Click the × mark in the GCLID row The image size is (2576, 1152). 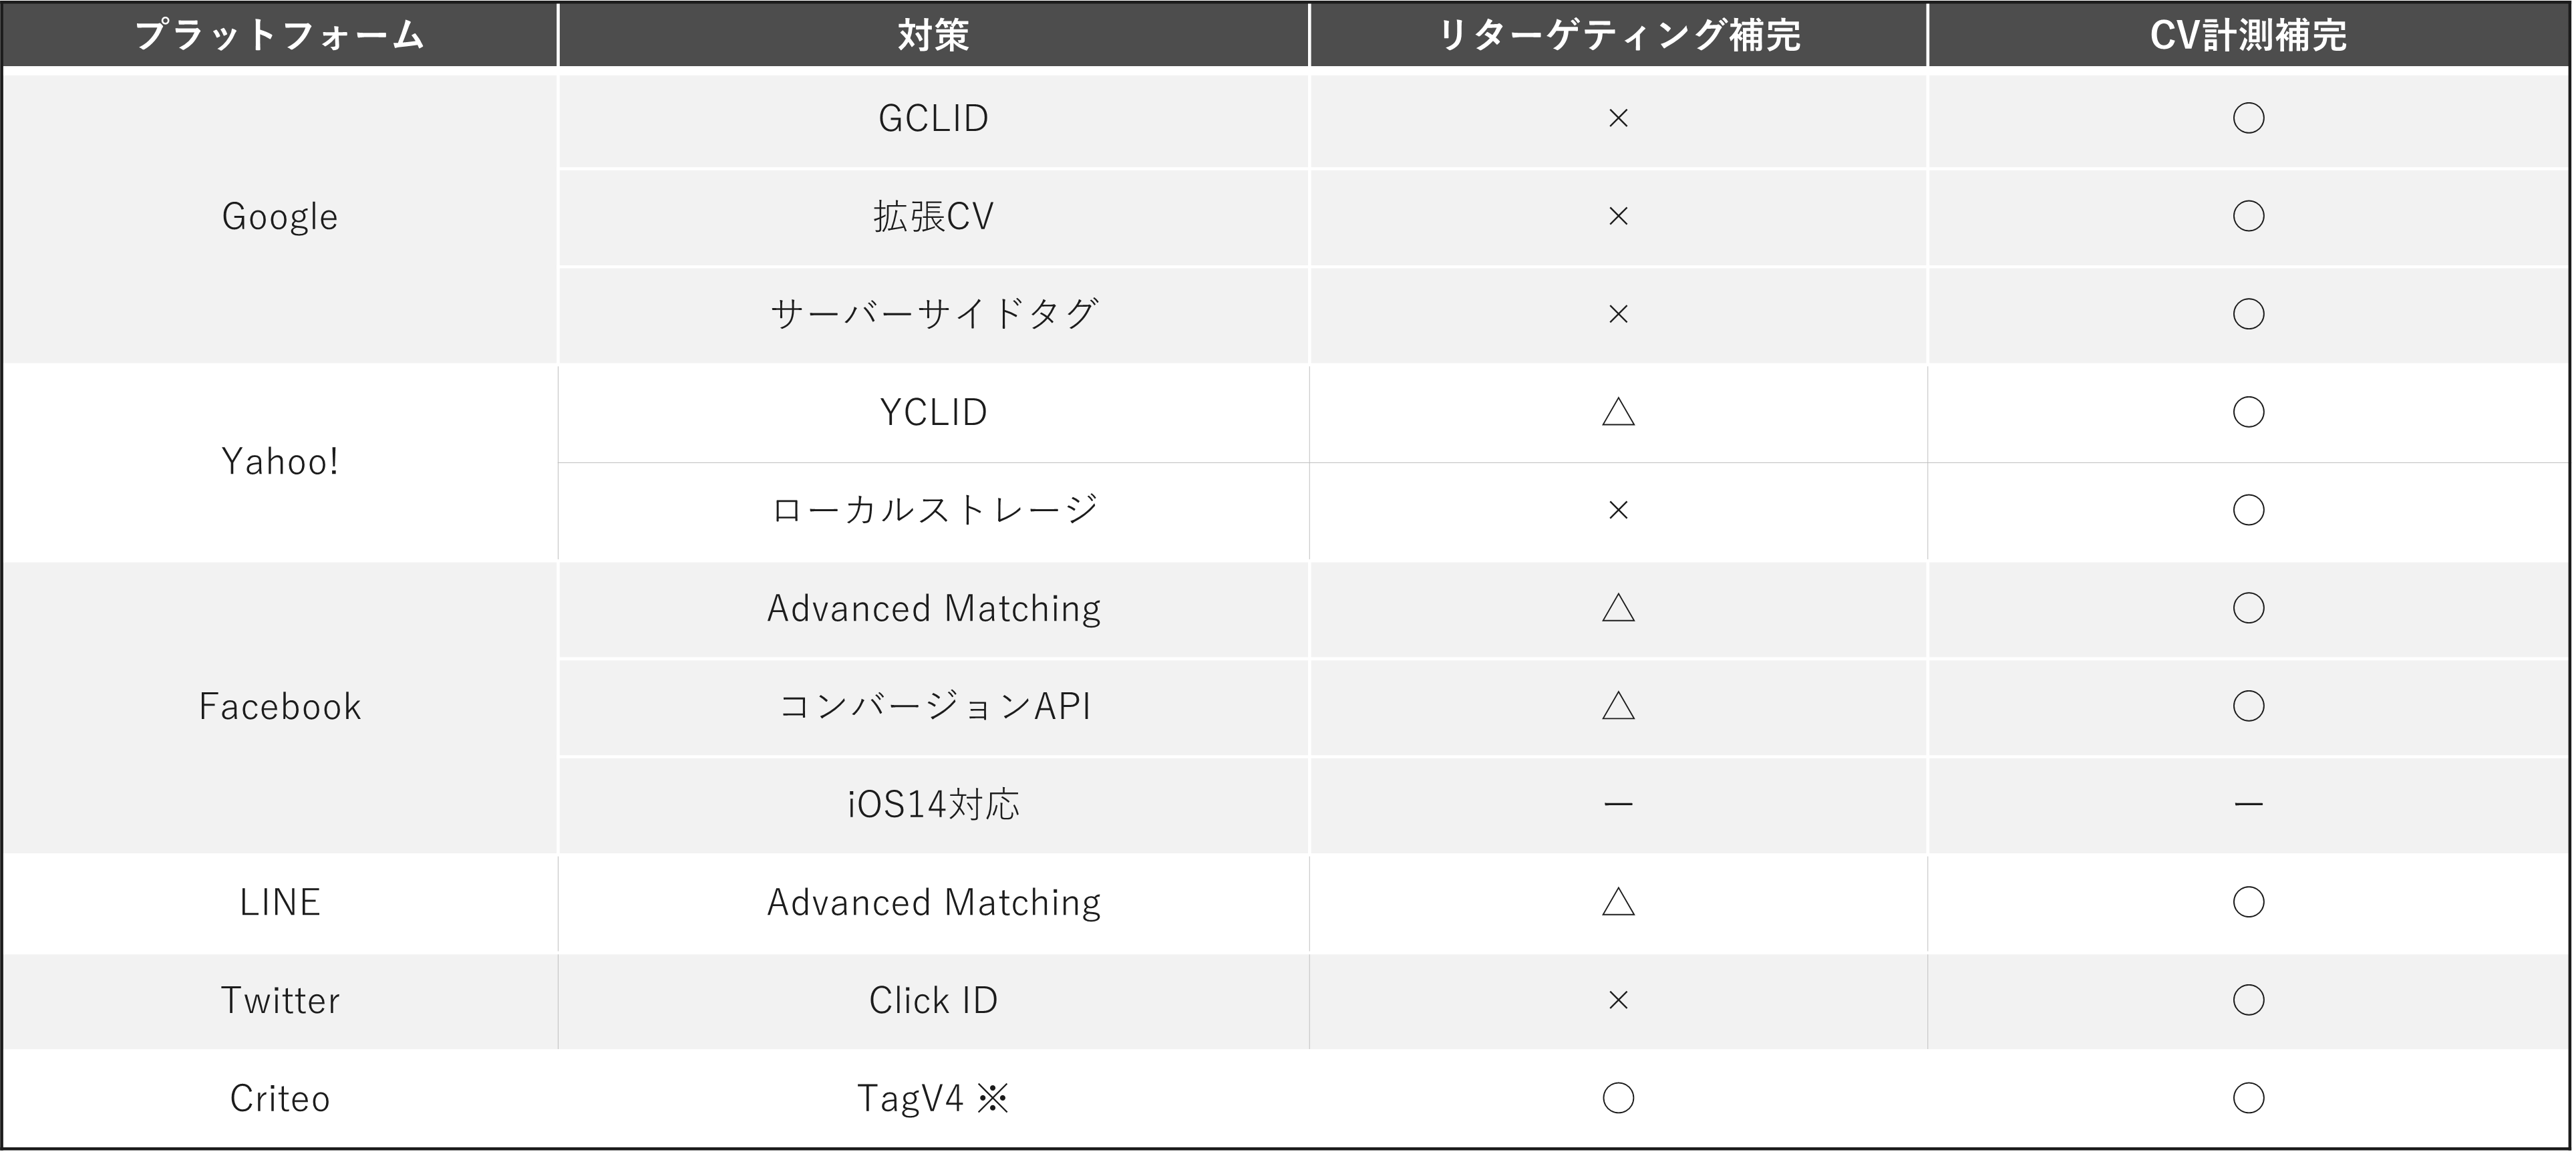pyautogui.click(x=1618, y=119)
